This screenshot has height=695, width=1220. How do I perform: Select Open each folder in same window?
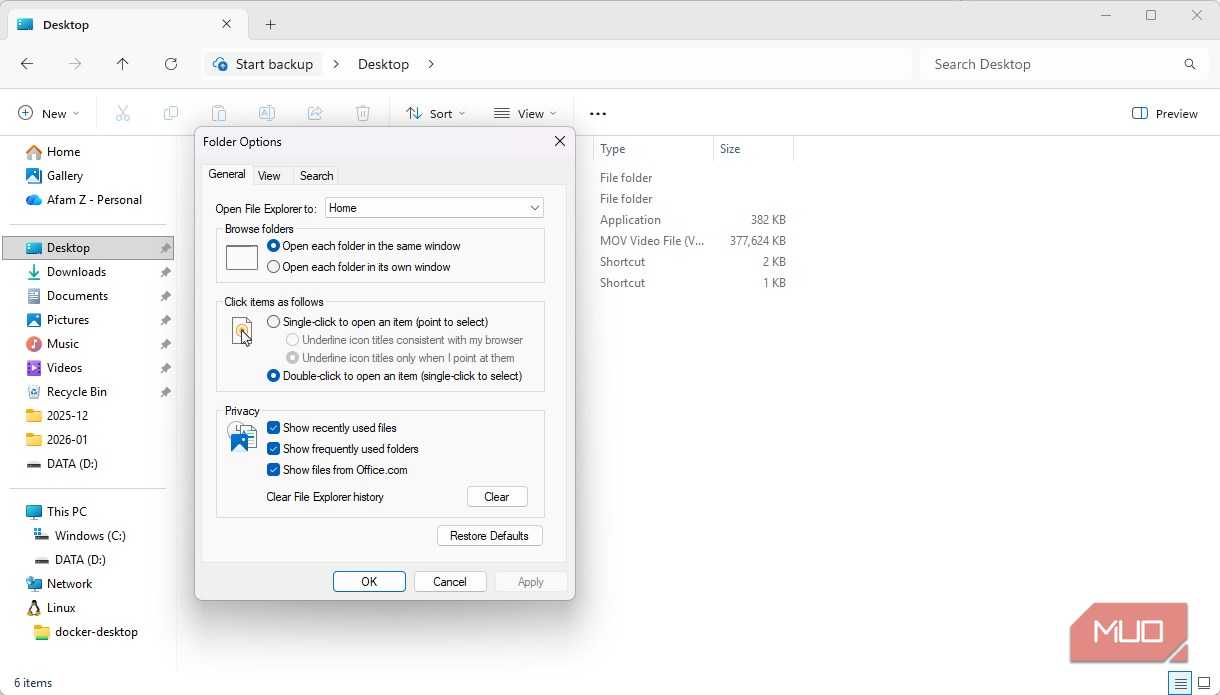click(274, 246)
